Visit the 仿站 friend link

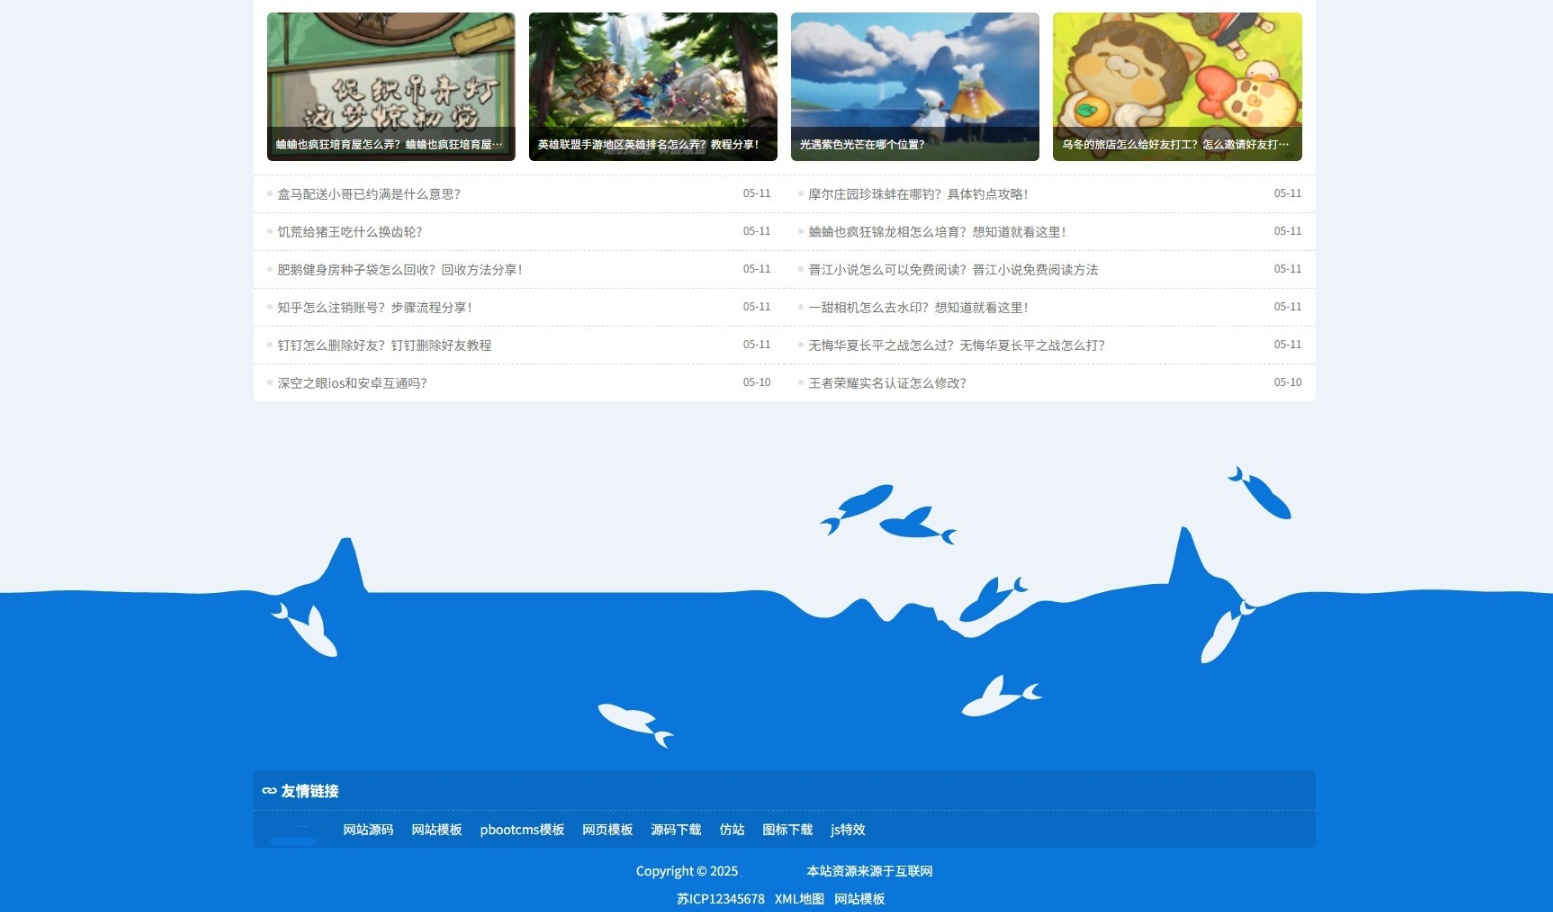732,830
